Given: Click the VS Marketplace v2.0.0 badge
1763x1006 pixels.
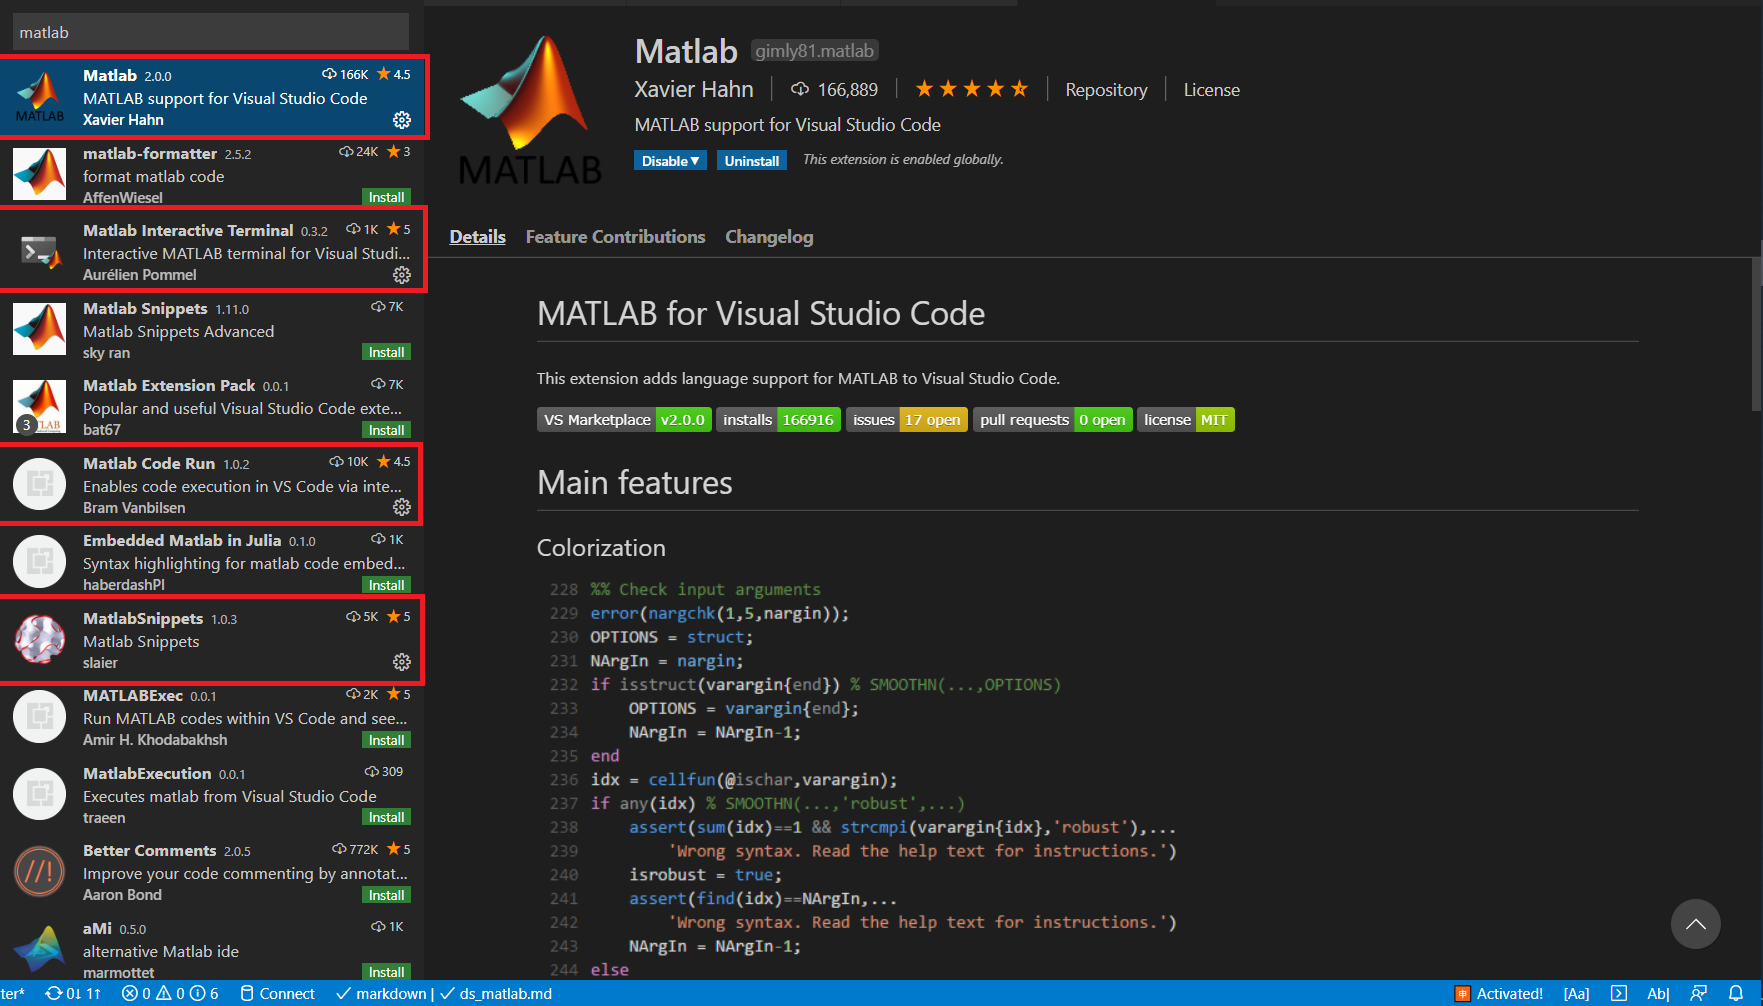Looking at the screenshot, I should click(624, 420).
